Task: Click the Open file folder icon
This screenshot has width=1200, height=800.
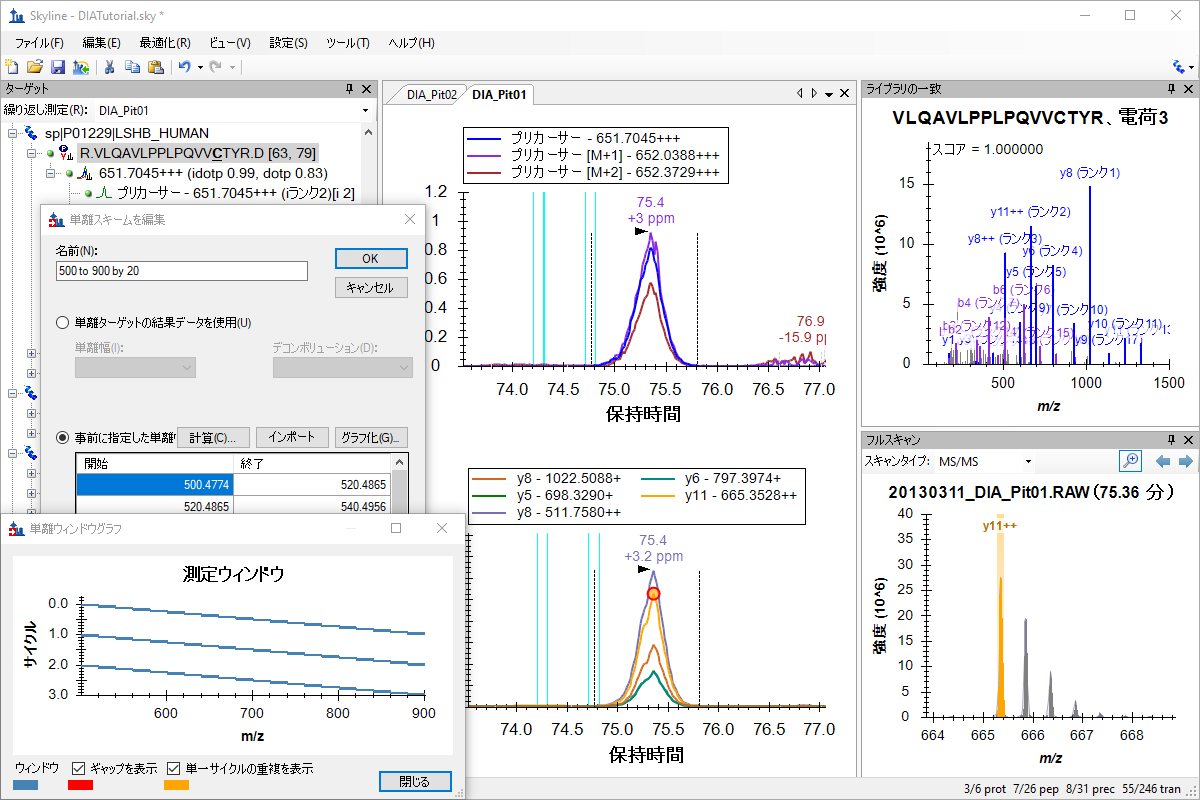Action: (x=35, y=67)
